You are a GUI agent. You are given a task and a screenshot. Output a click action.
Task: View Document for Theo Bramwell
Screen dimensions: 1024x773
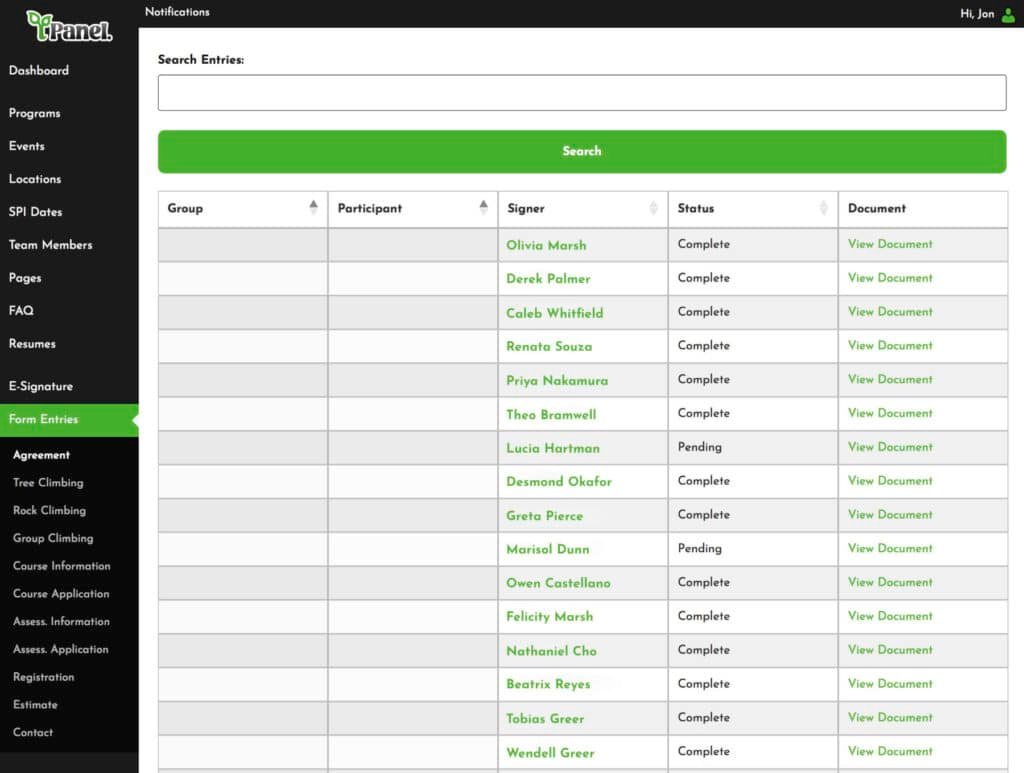pyautogui.click(x=890, y=413)
